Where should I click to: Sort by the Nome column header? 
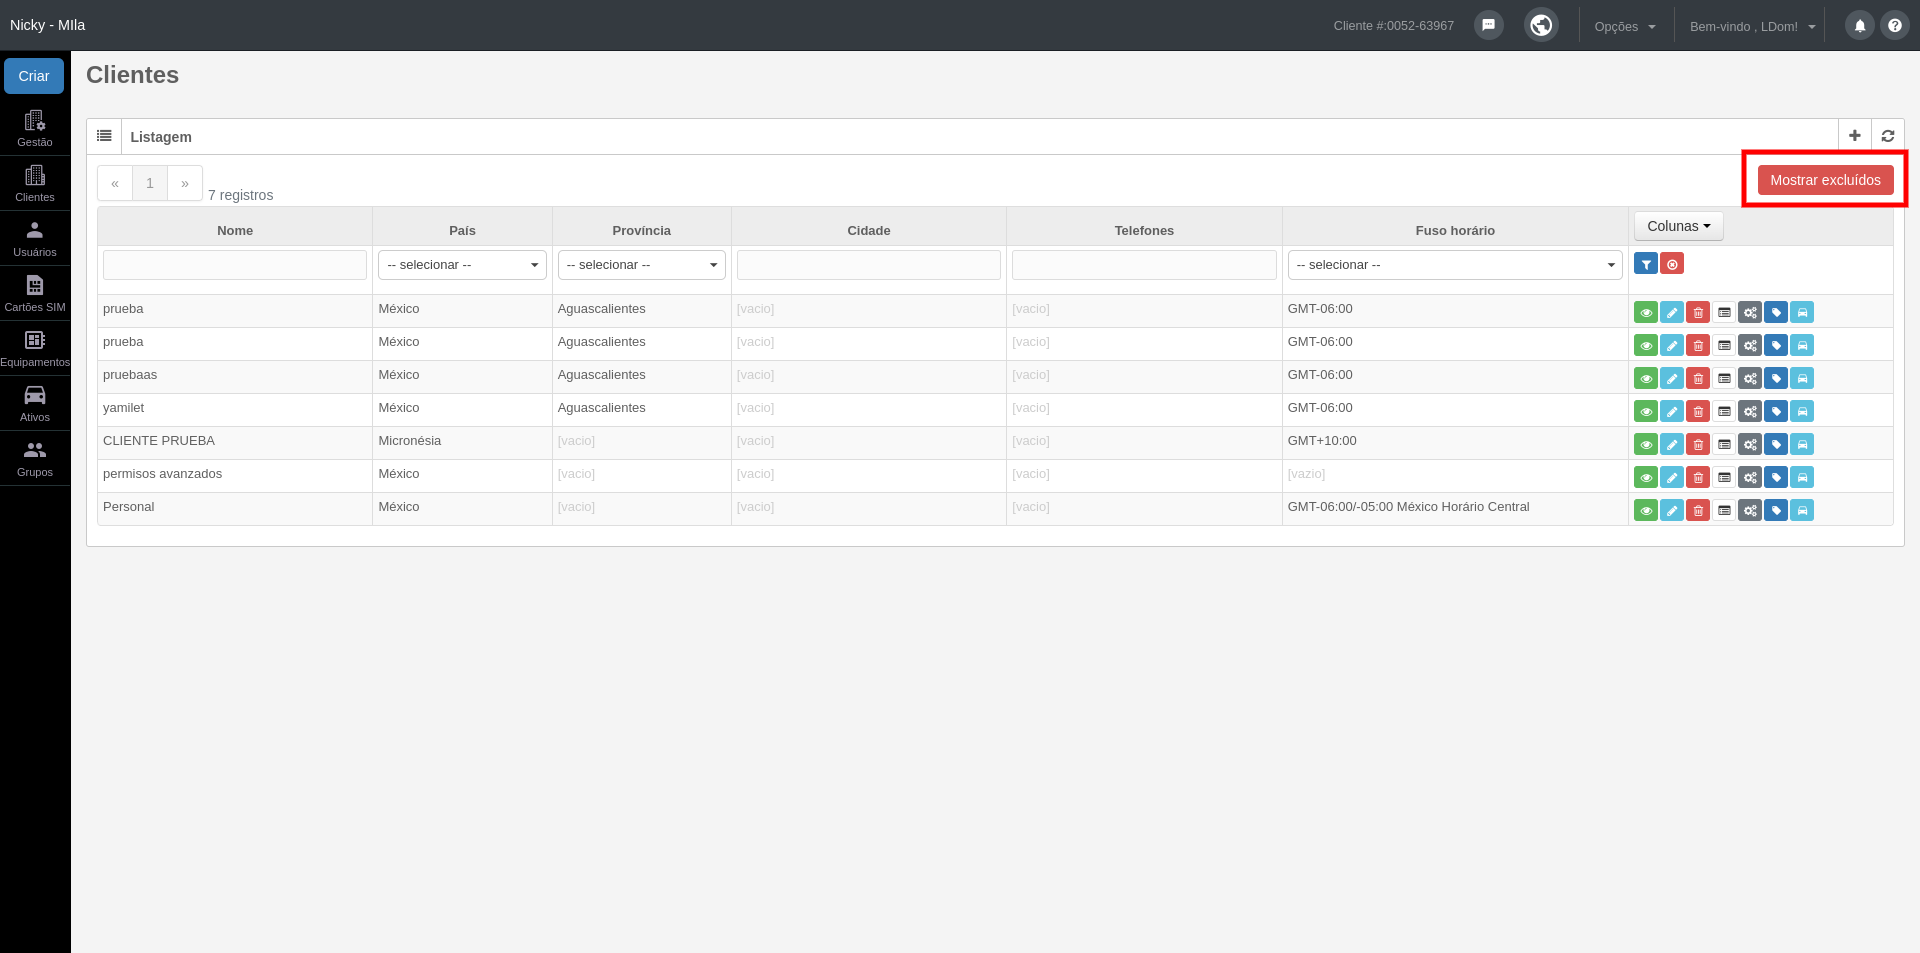[x=235, y=230]
